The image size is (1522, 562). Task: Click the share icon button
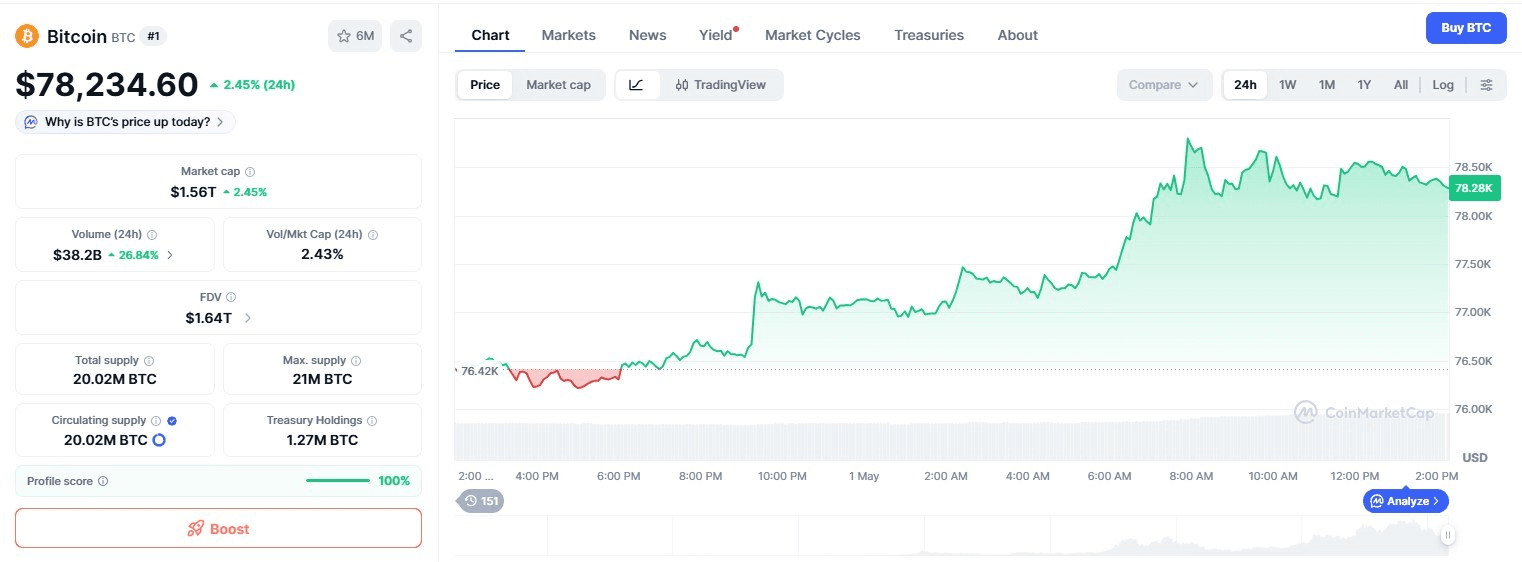[x=406, y=36]
